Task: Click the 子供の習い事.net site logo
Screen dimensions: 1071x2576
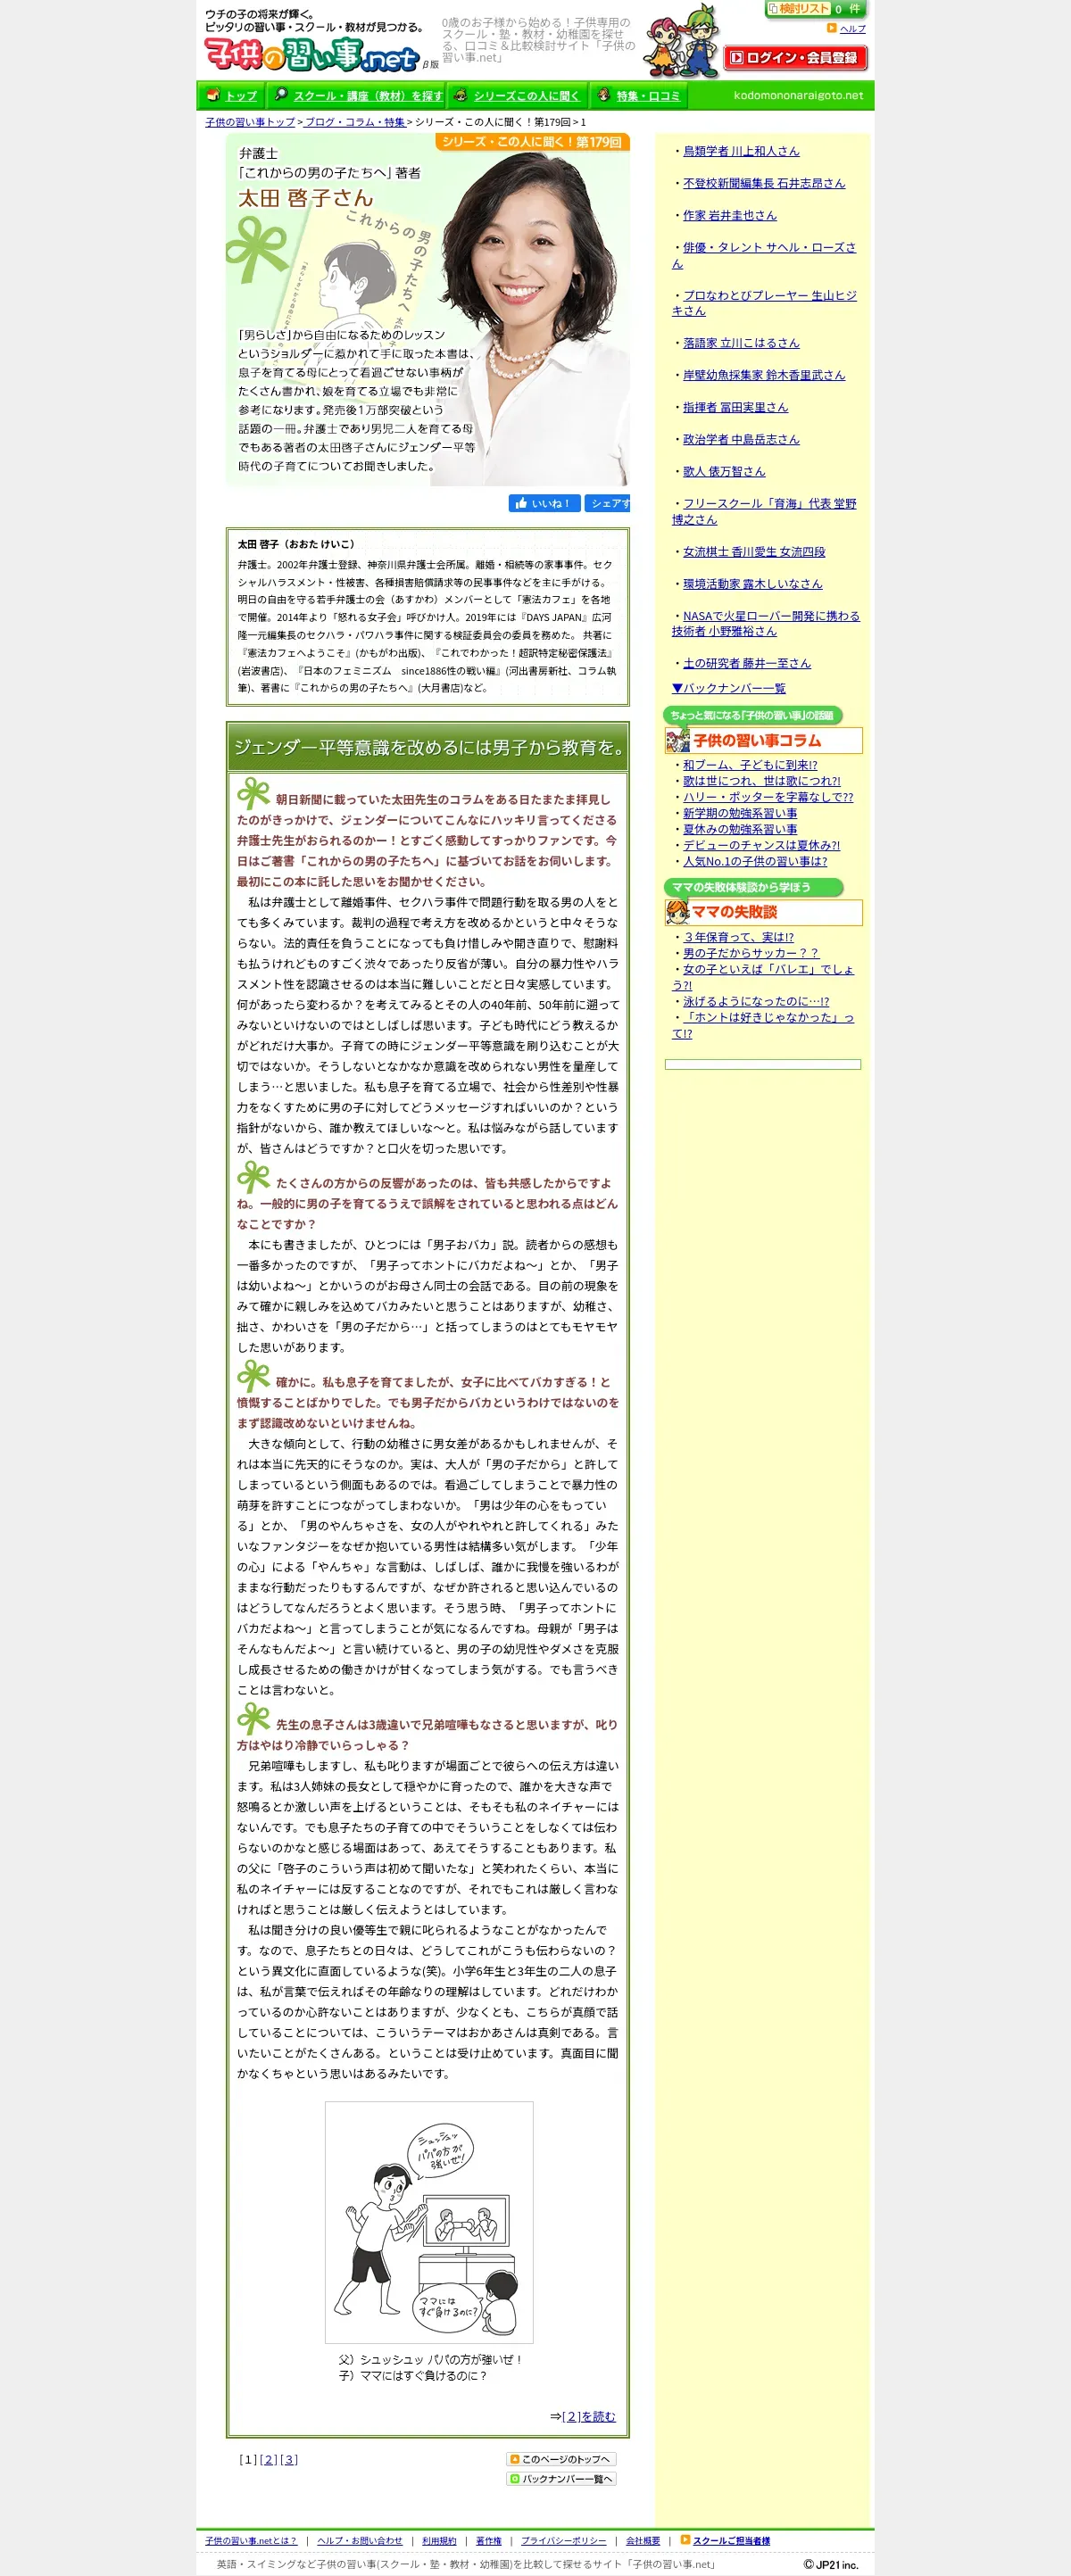Action: [x=313, y=54]
